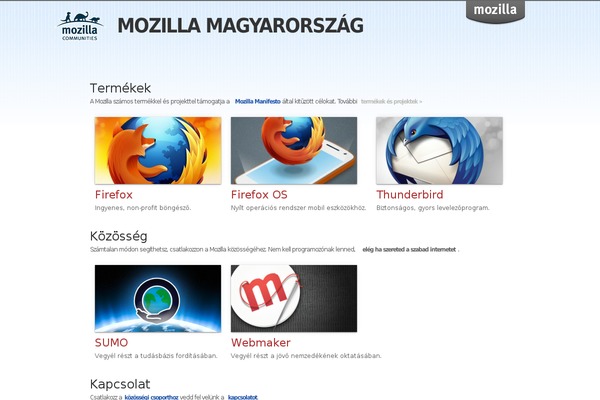Open the mozilla tab at top right
The width and height of the screenshot is (600, 400).
495,11
